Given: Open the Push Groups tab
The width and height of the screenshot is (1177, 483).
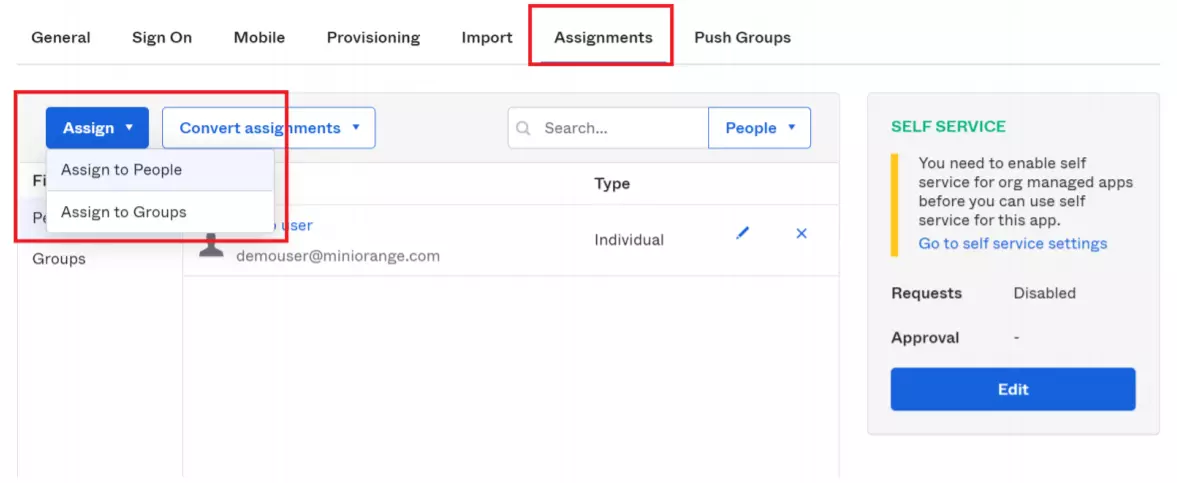Looking at the screenshot, I should (x=742, y=37).
